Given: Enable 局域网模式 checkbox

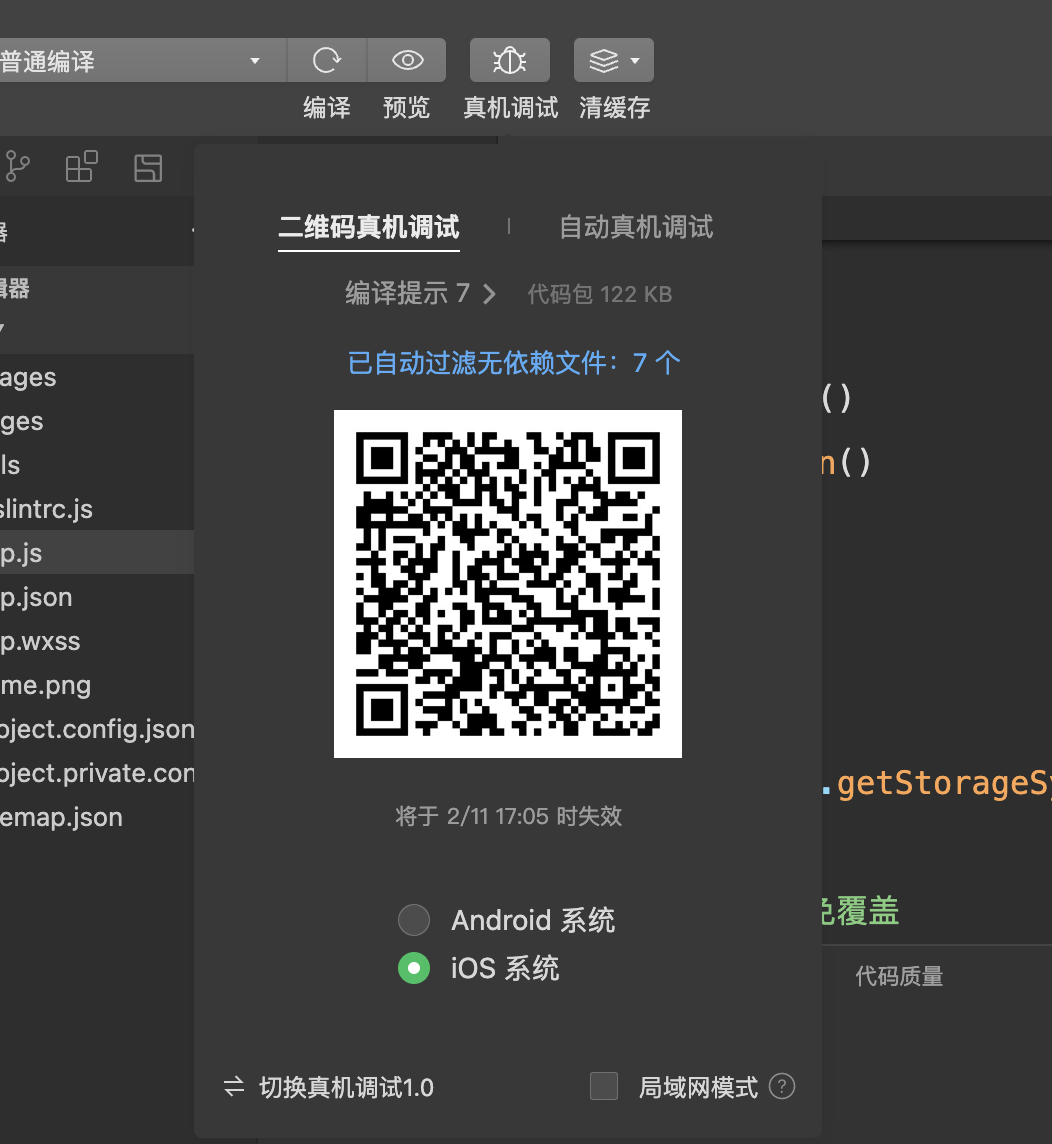Looking at the screenshot, I should pos(604,1086).
